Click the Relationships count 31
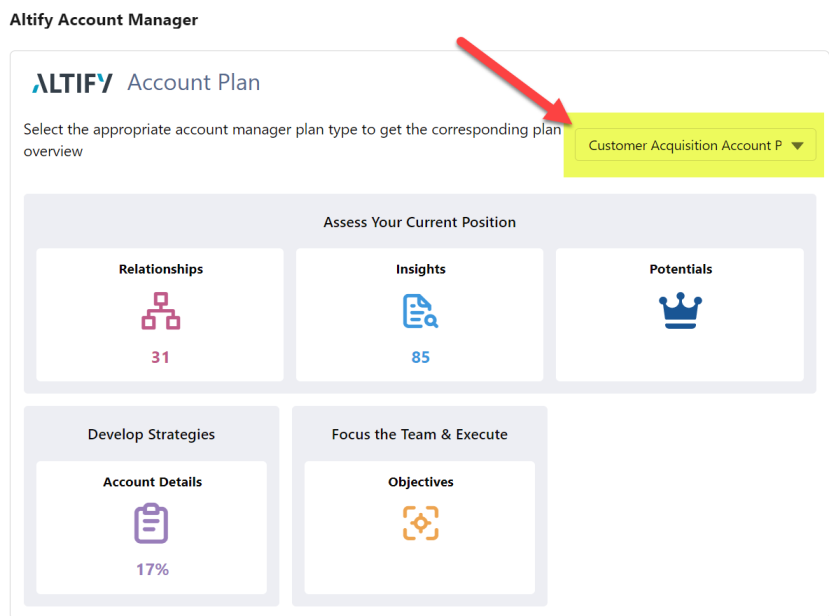The image size is (829, 616). [160, 357]
